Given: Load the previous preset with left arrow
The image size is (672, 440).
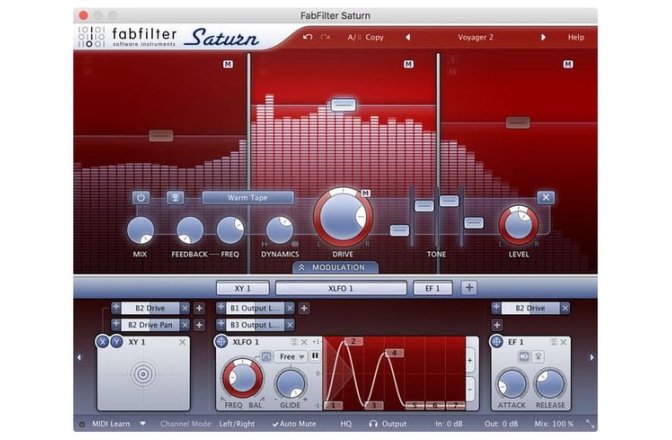Looking at the screenshot, I should [408, 37].
